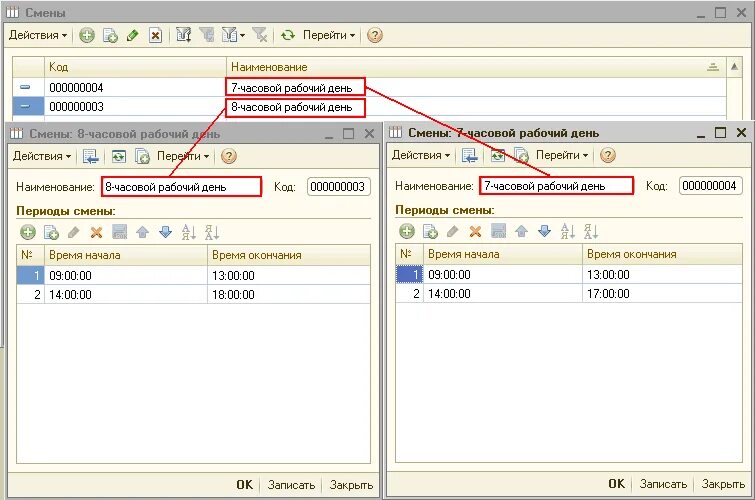This screenshot has height=500, width=755.
Task: Sort periods descending in 7-часовой window
Action: (x=591, y=231)
